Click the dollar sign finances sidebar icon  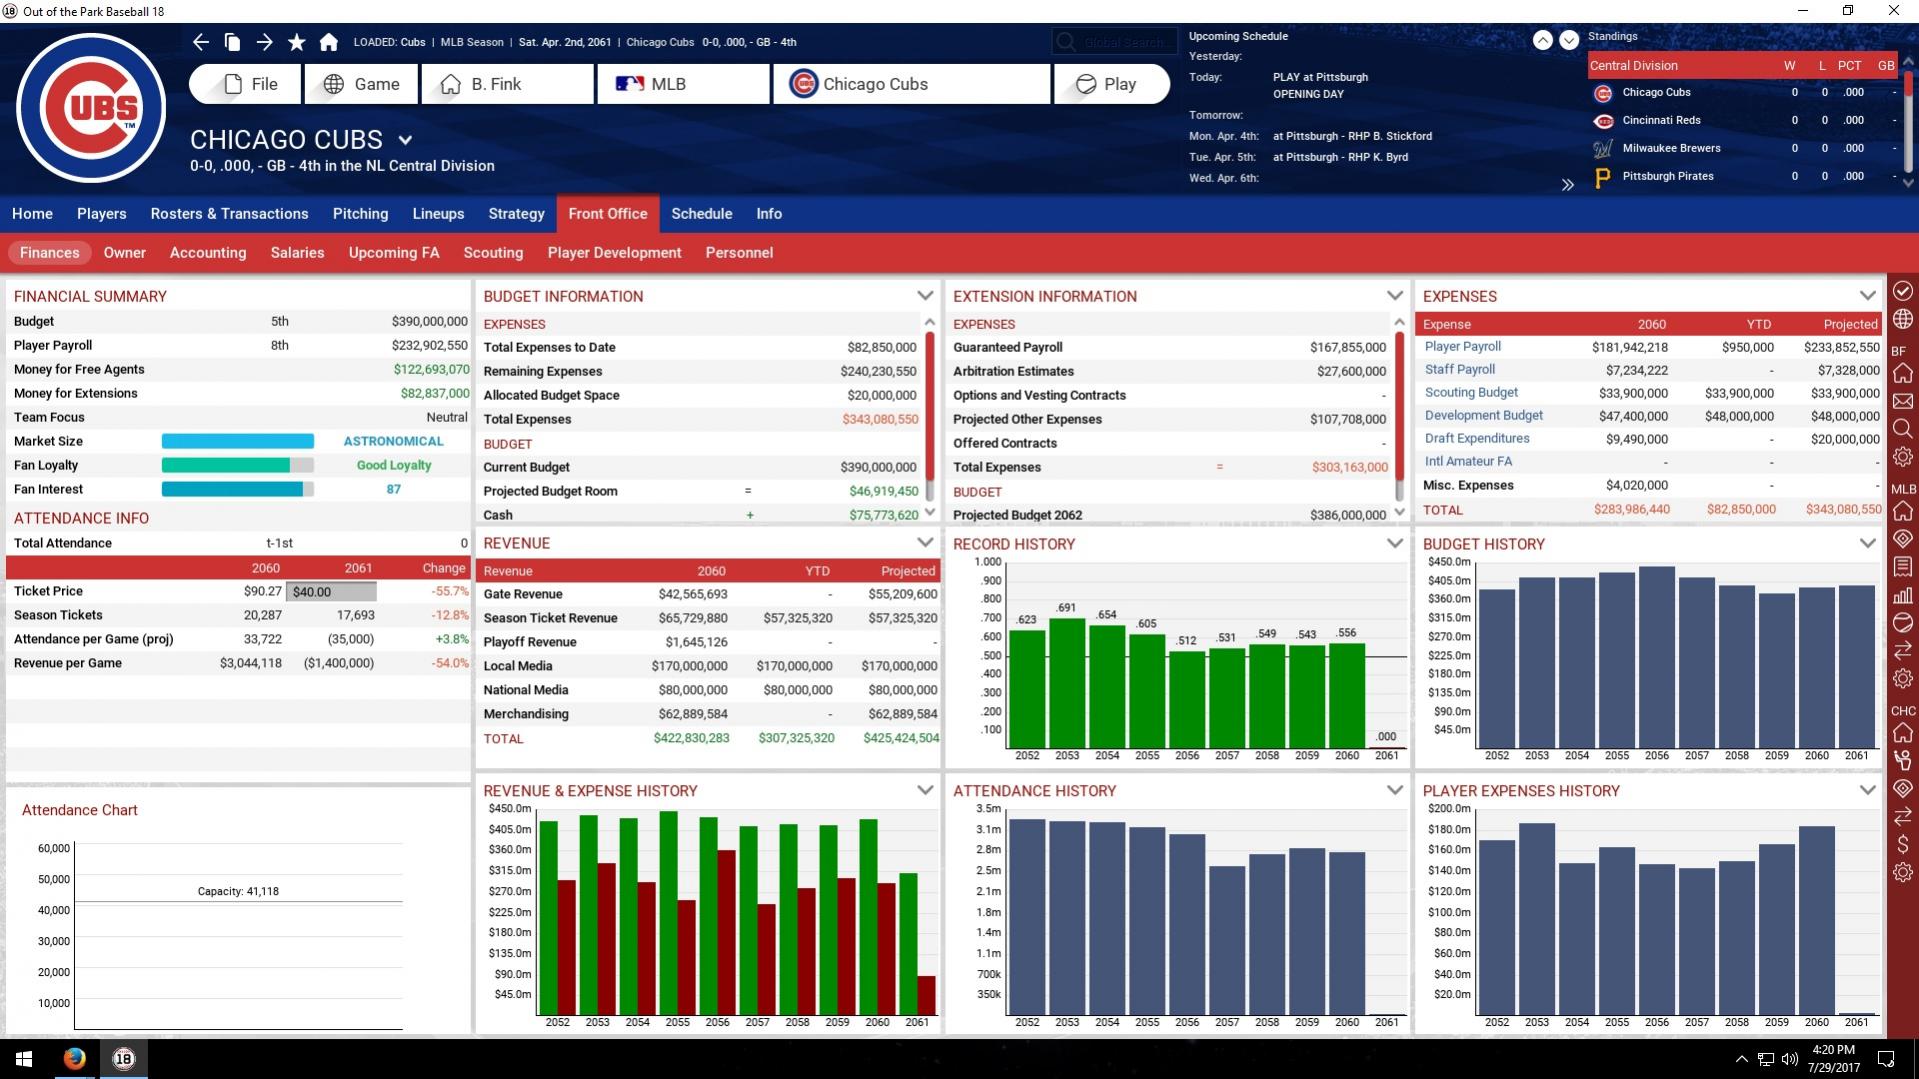click(1902, 844)
